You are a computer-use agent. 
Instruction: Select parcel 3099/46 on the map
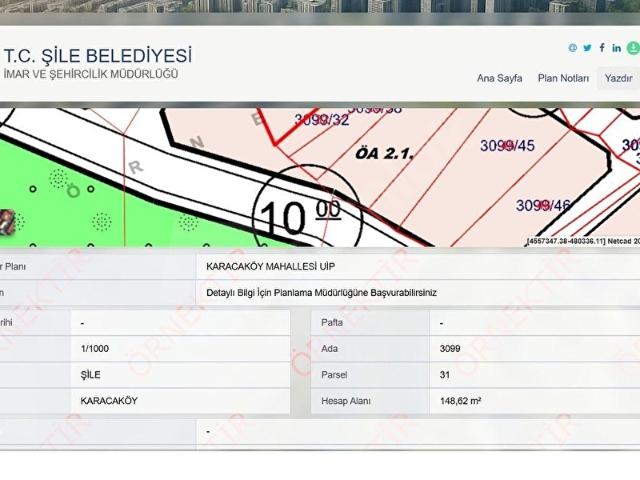click(543, 205)
